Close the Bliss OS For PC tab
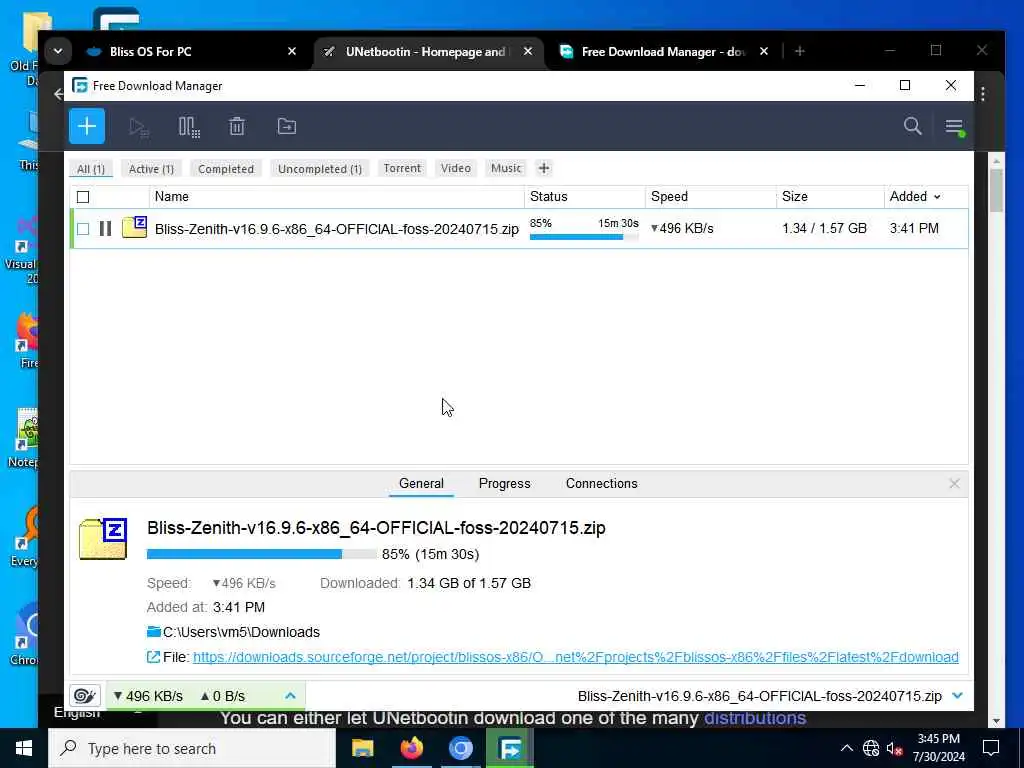This screenshot has width=1024, height=768. click(292, 51)
